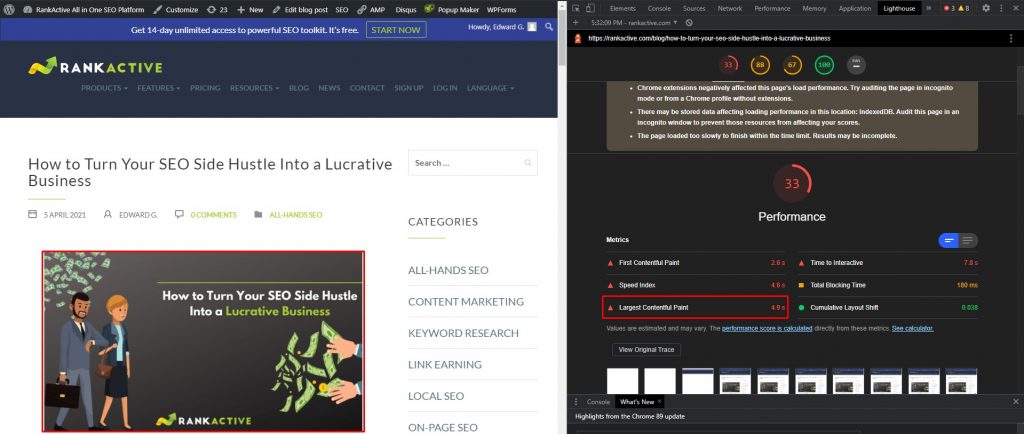The width and height of the screenshot is (1024, 434).
Task: Select the What's New drawer tab
Action: (637, 401)
